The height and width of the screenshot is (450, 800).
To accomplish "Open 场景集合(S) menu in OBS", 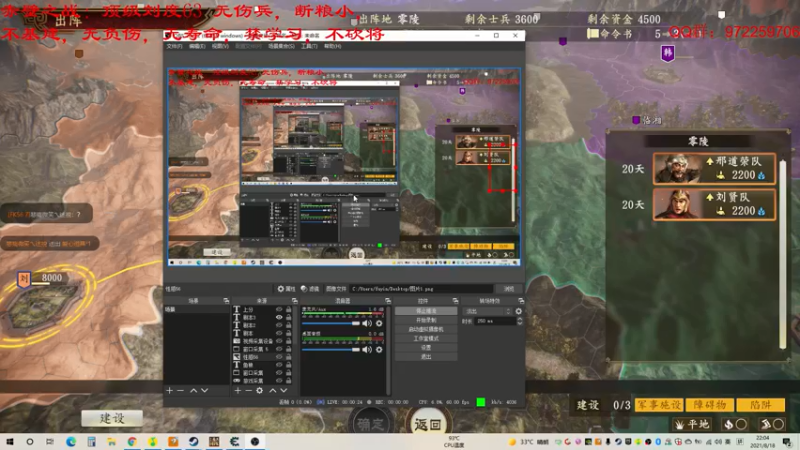I will pyautogui.click(x=281, y=46).
